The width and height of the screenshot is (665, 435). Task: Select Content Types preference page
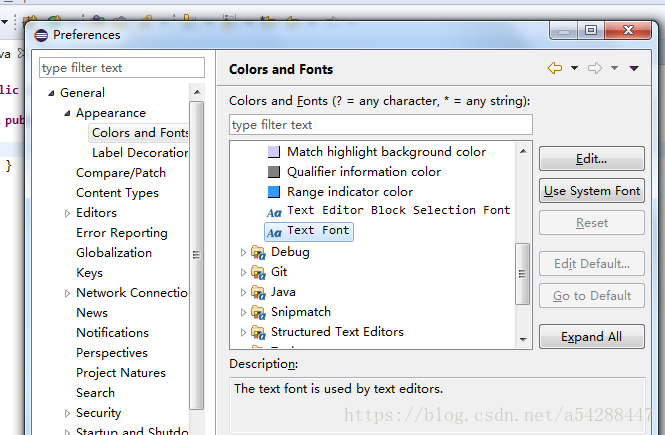pyautogui.click(x=117, y=193)
